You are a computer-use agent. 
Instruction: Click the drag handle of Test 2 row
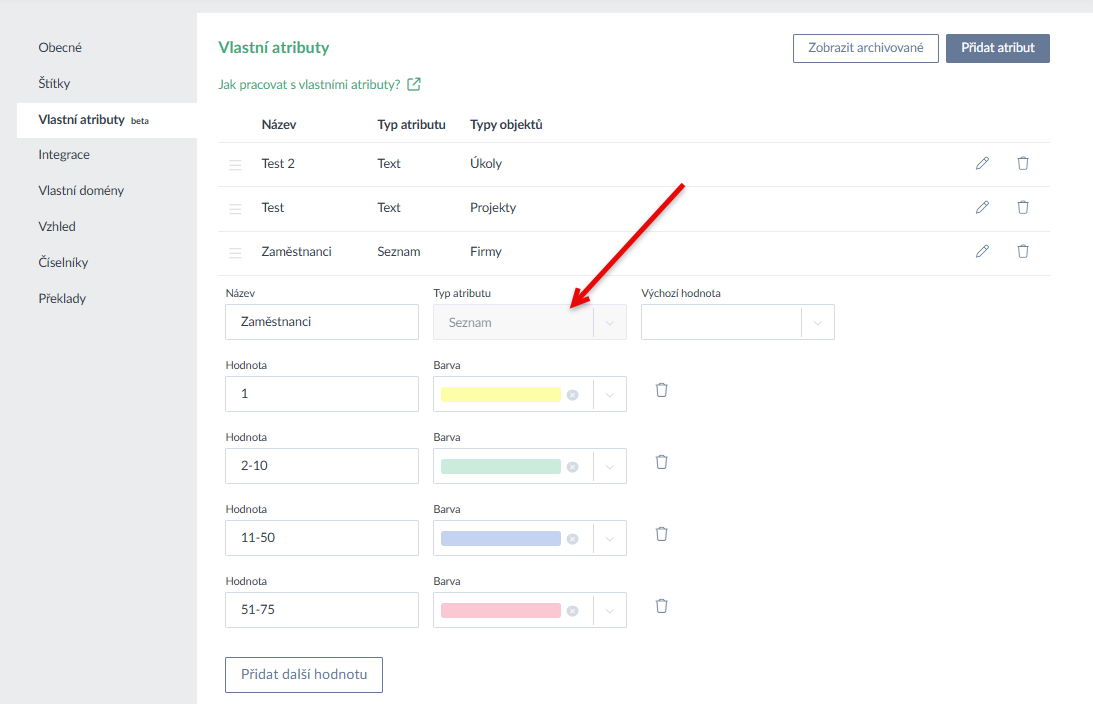click(x=235, y=165)
